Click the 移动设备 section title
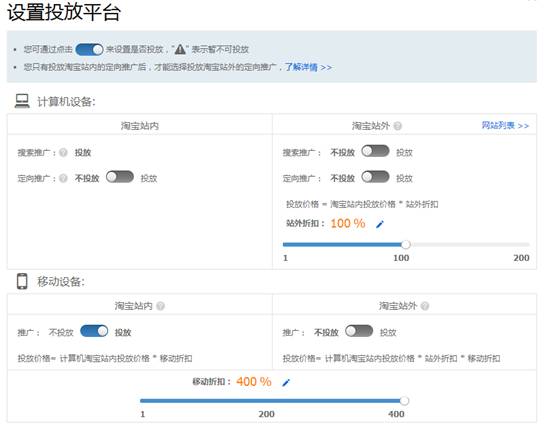 tap(61, 282)
